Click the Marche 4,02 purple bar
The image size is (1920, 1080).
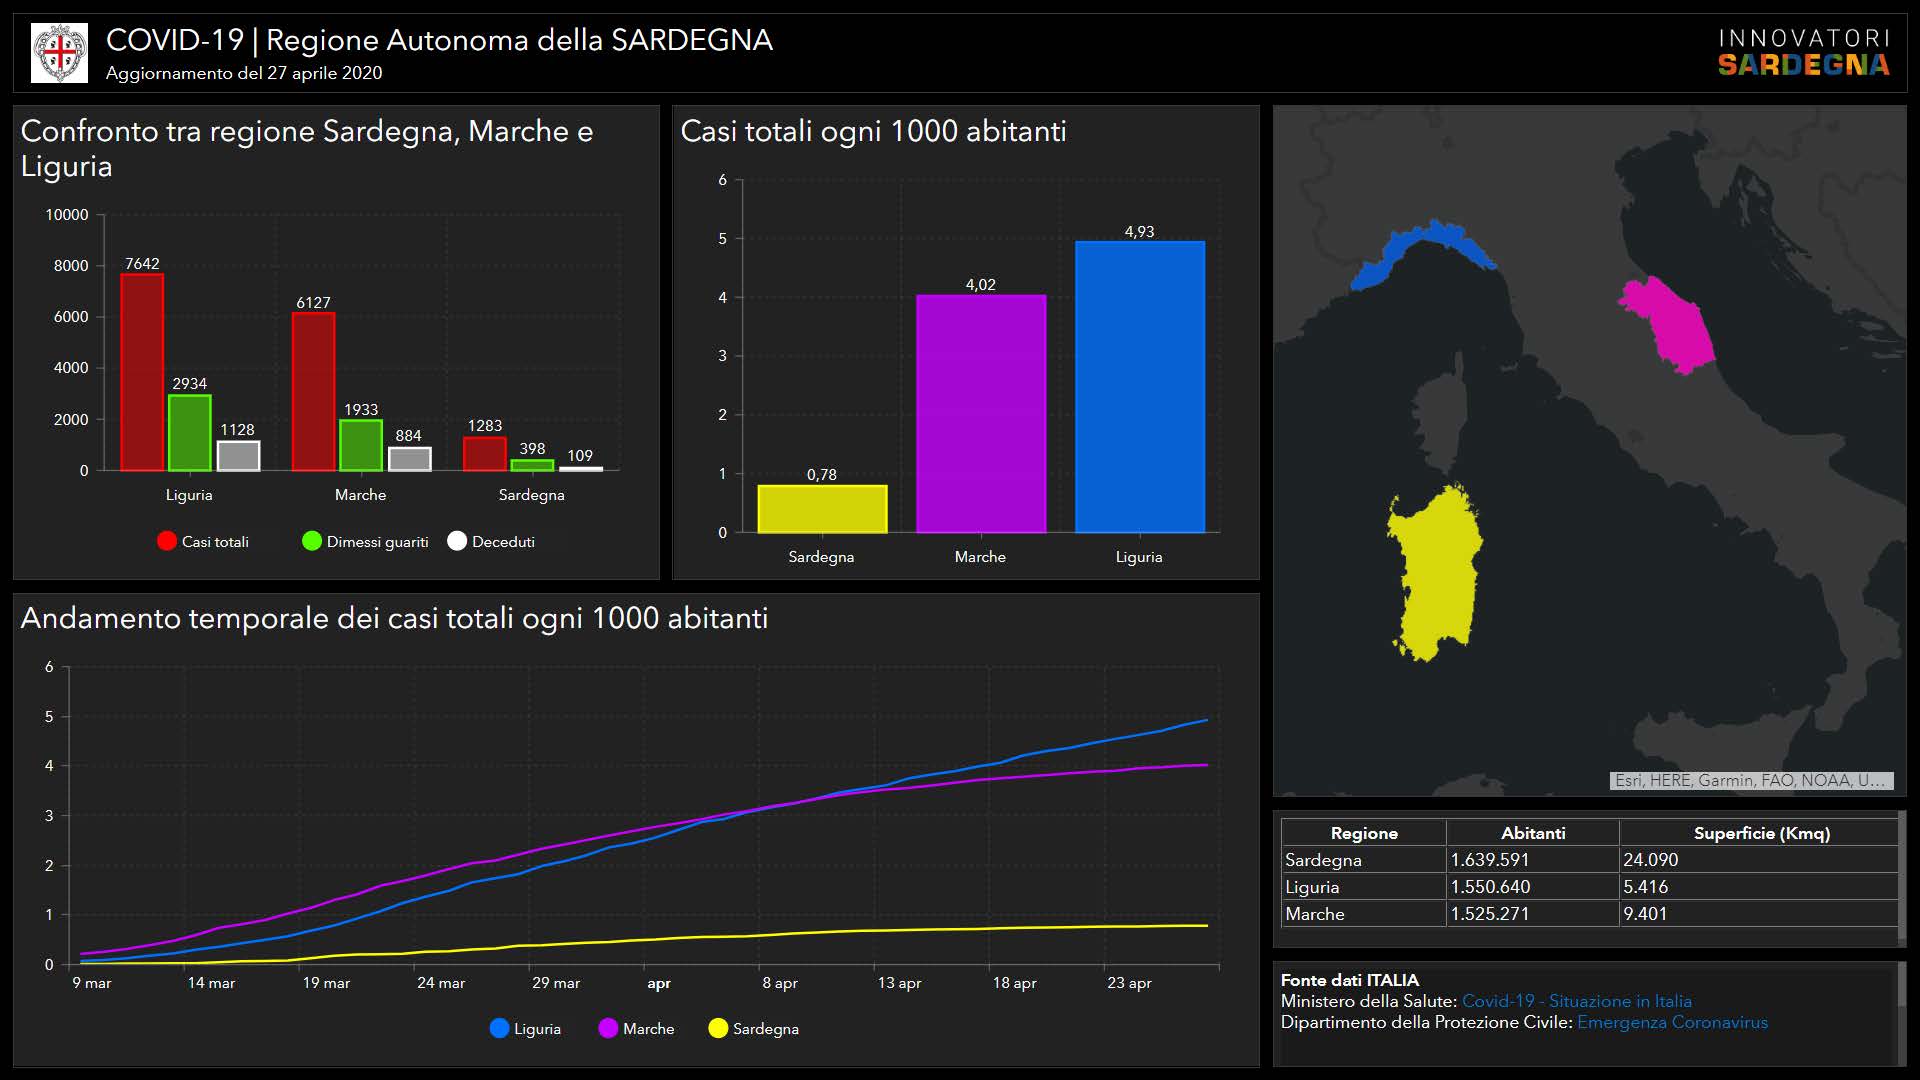(980, 413)
